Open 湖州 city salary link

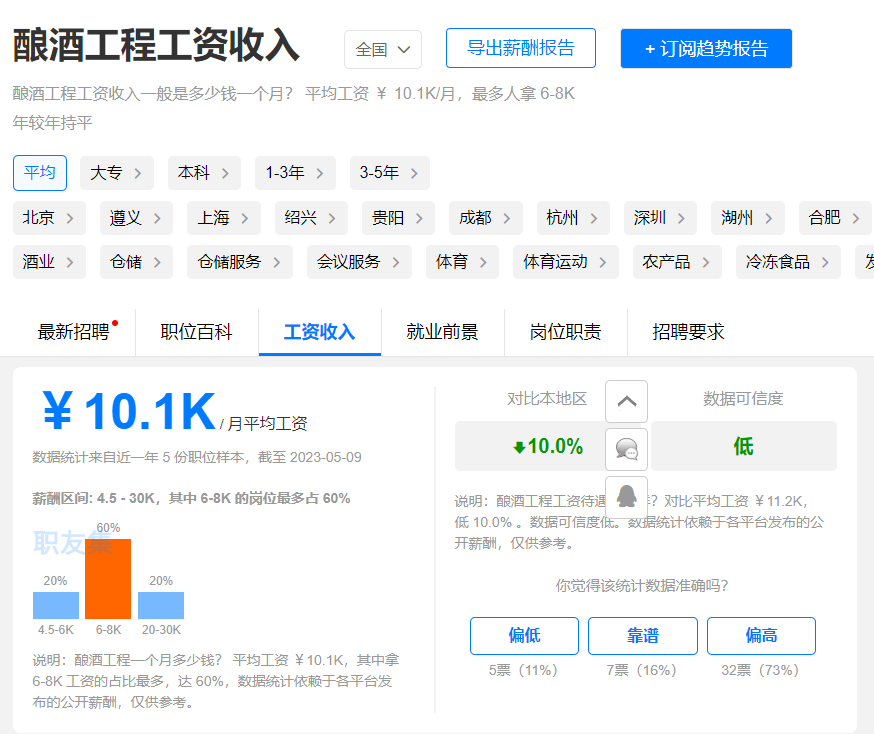(x=747, y=218)
